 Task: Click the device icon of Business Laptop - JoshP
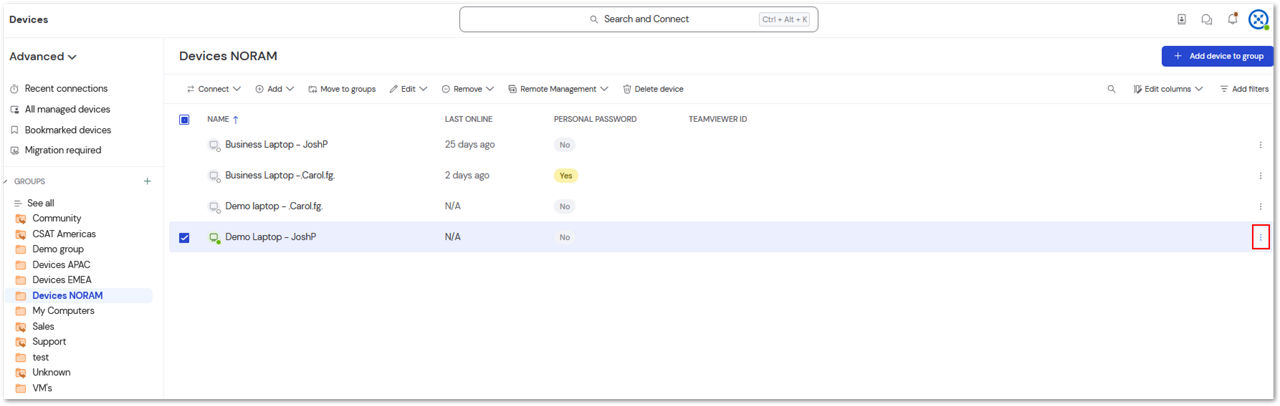[214, 145]
